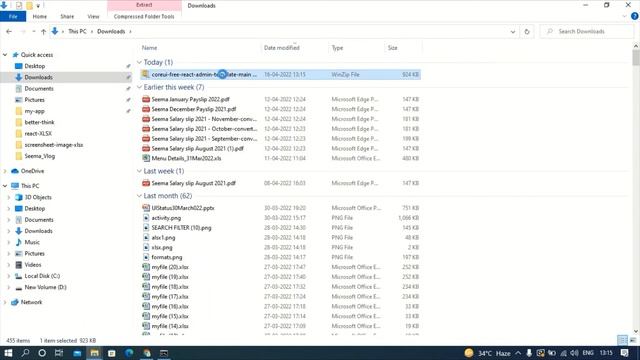Expand Network in the navigation pane
640x360 pixels.
(5, 302)
